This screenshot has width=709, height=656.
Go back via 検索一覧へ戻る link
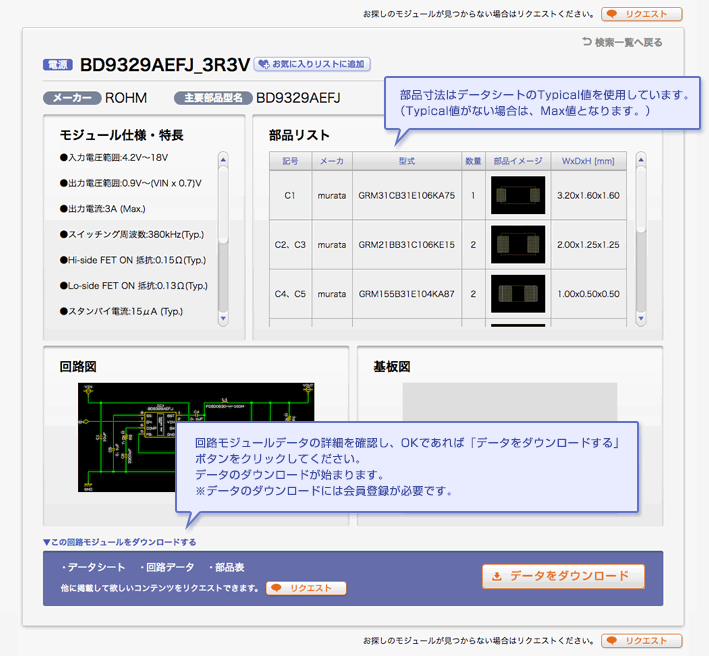[x=622, y=42]
